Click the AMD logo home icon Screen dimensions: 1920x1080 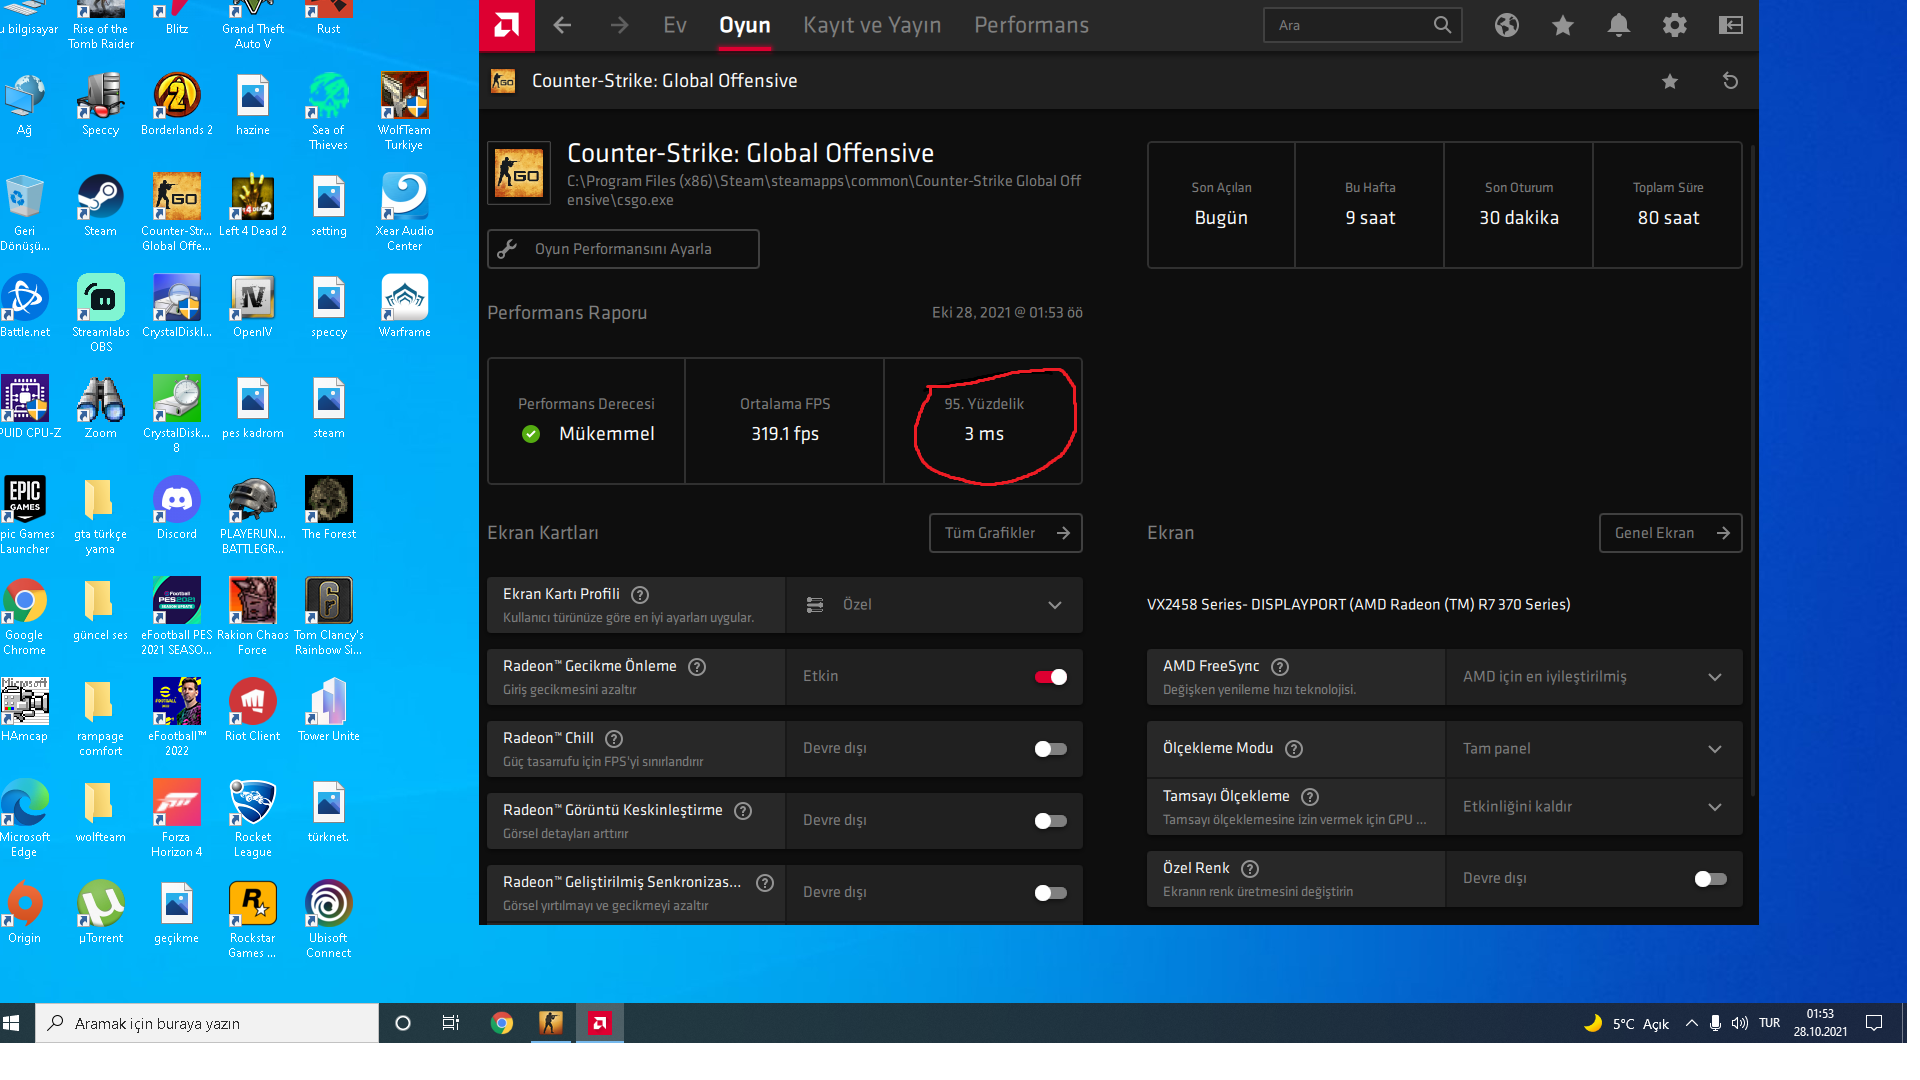[507, 26]
